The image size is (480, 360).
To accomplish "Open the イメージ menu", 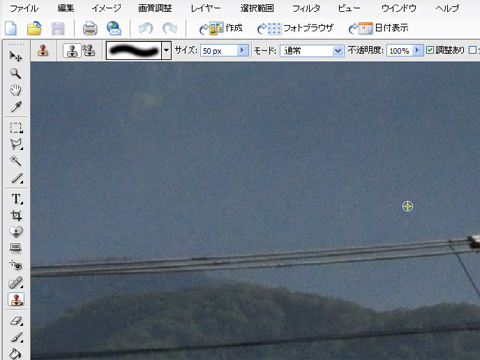I will click(x=107, y=8).
